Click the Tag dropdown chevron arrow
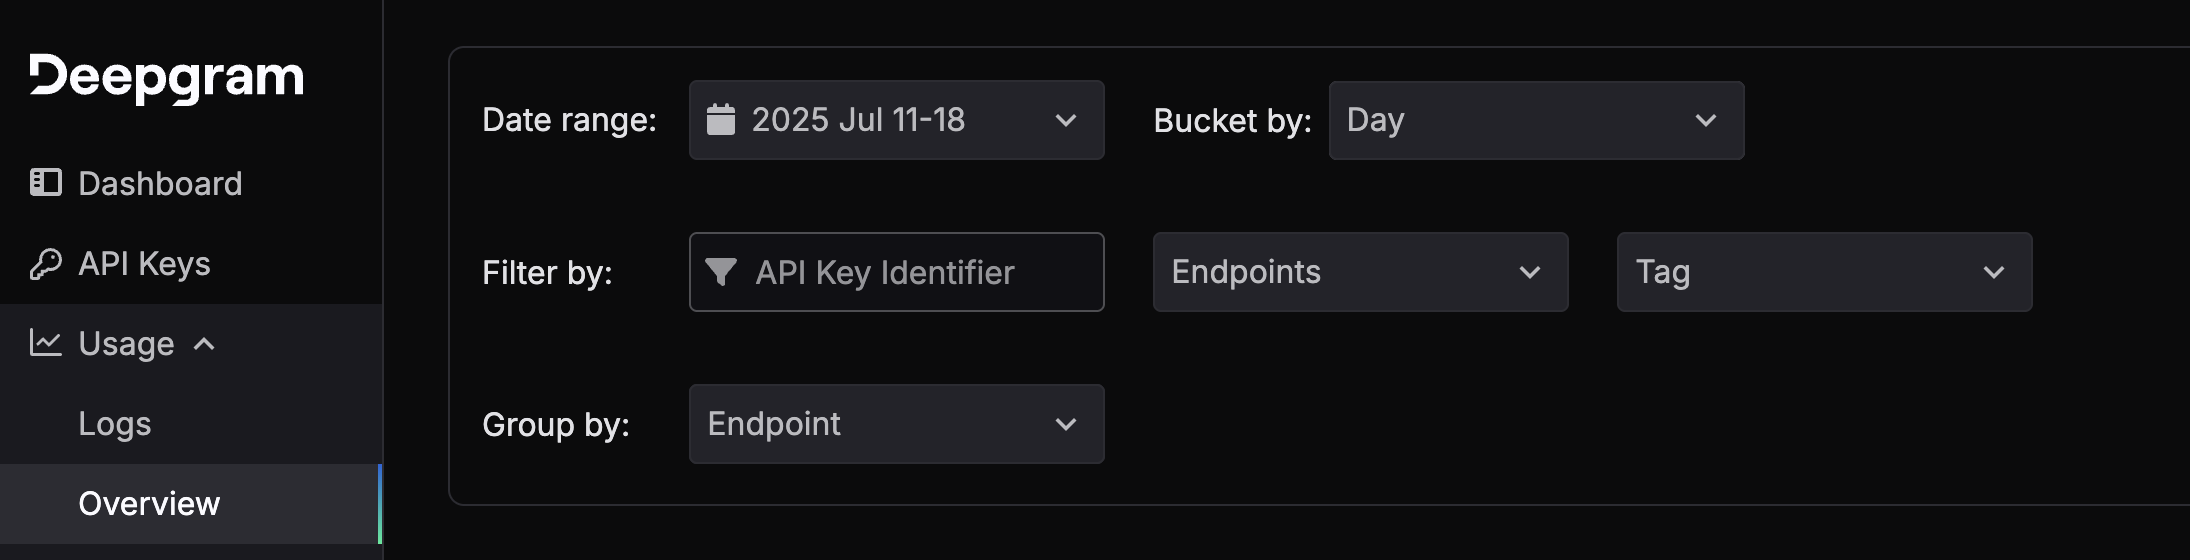The width and height of the screenshot is (2190, 560). (x=1994, y=272)
